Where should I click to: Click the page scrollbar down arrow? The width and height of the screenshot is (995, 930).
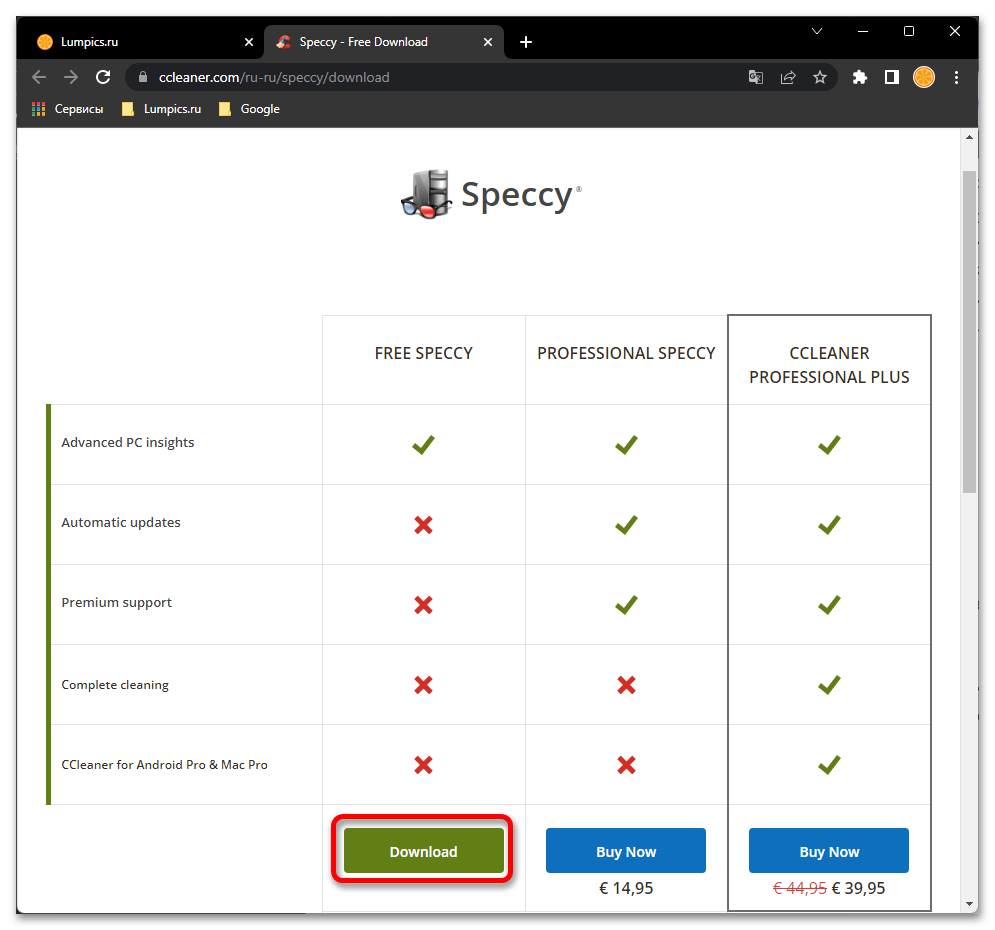point(969,903)
